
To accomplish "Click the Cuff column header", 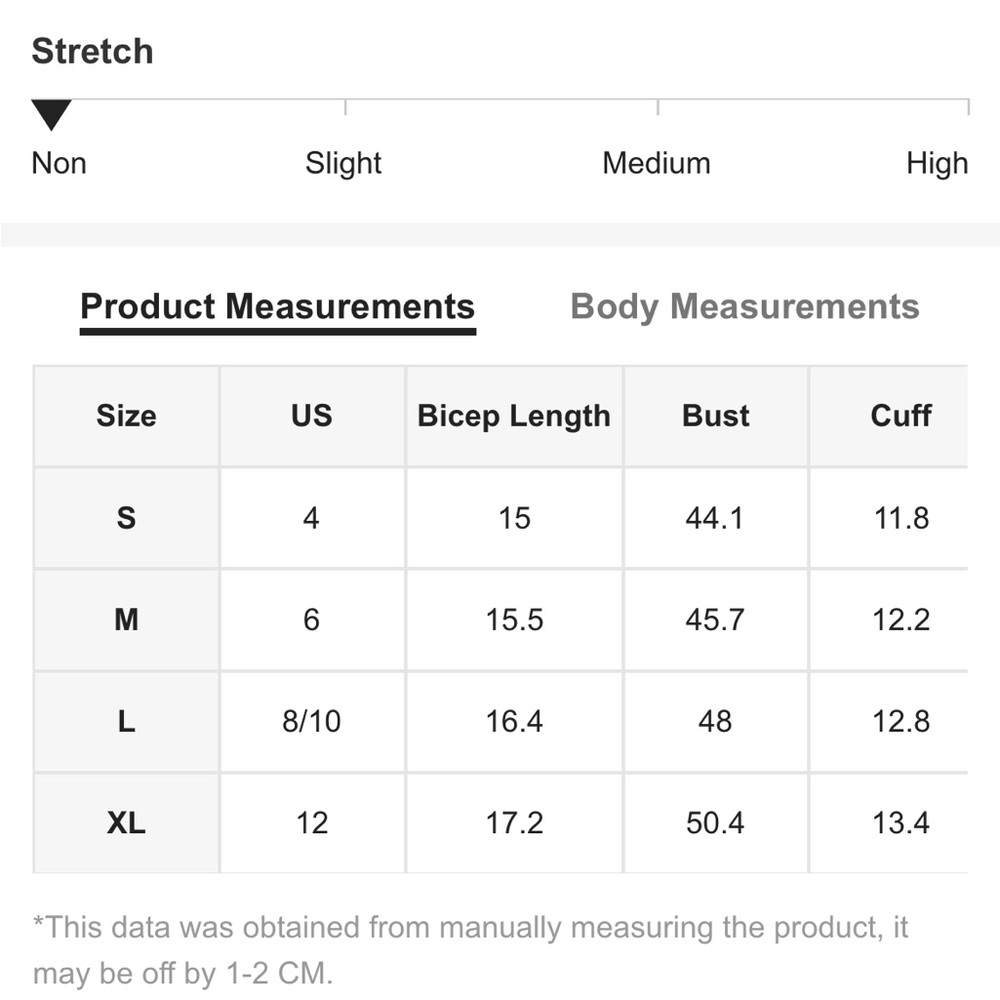I will point(901,416).
